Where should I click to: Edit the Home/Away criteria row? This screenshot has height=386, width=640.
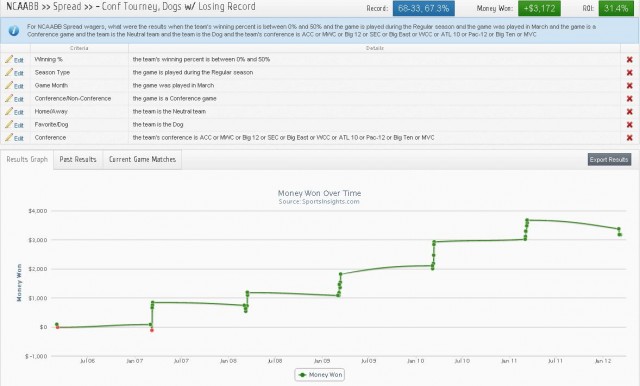[14, 112]
